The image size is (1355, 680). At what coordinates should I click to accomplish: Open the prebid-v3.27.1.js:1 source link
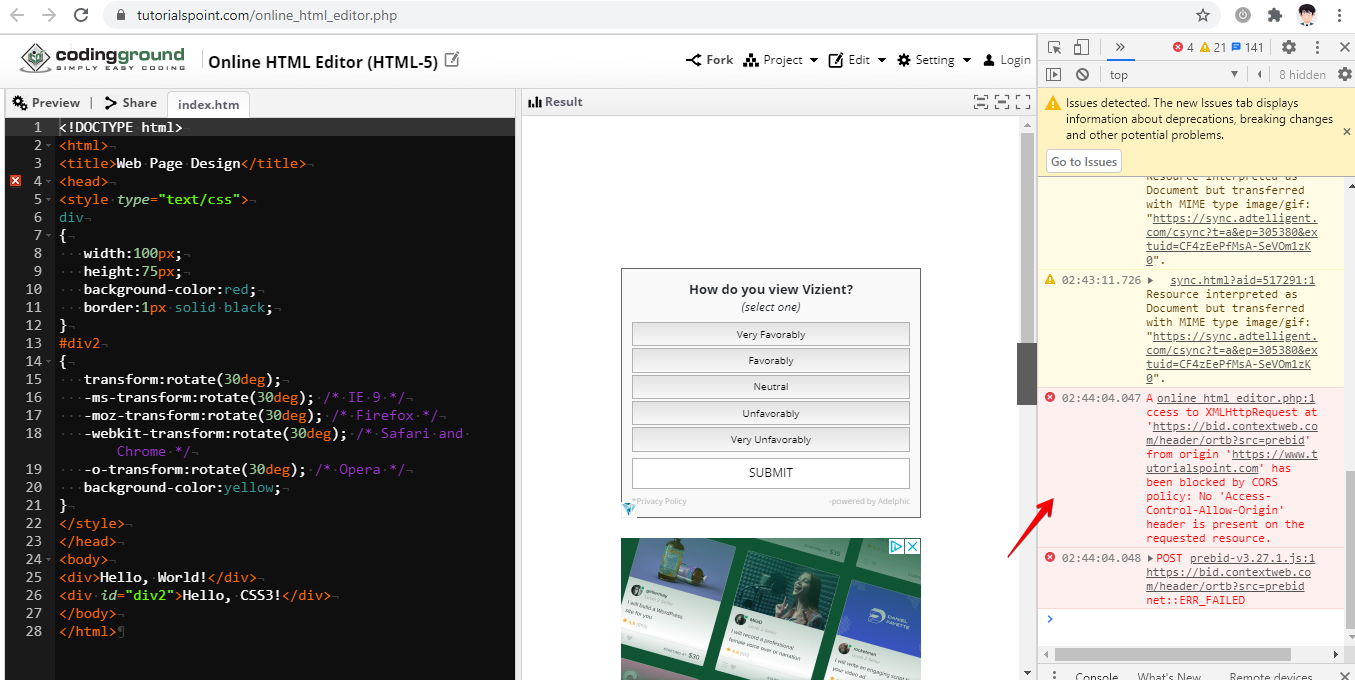[1252, 558]
